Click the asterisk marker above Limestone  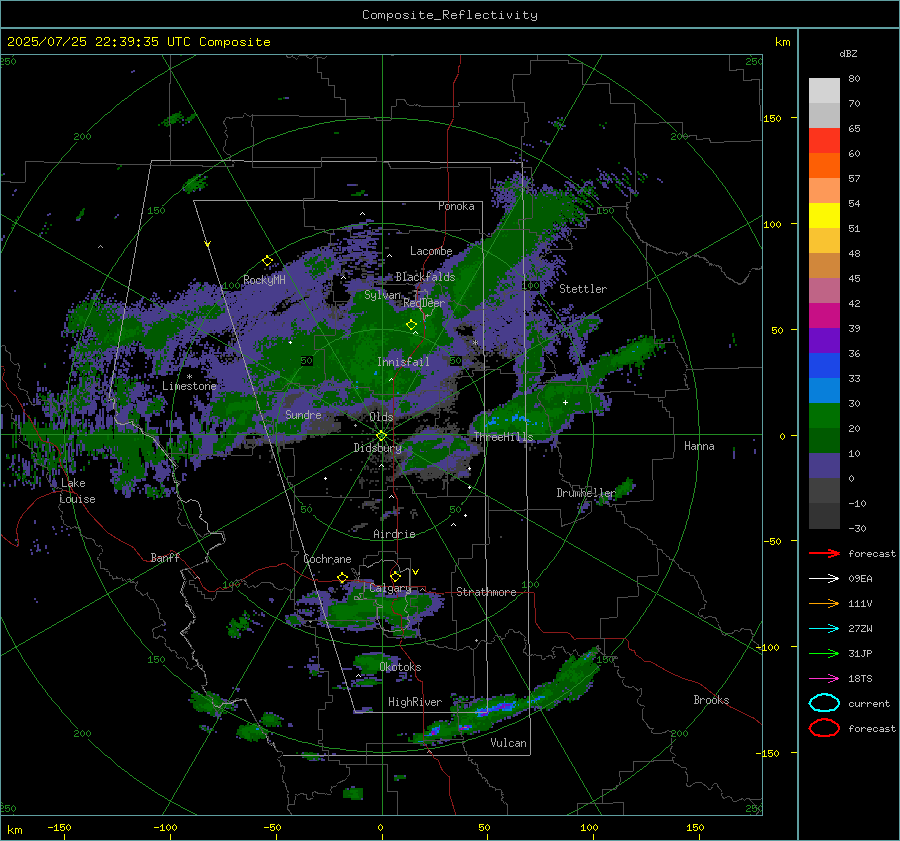[x=189, y=377]
